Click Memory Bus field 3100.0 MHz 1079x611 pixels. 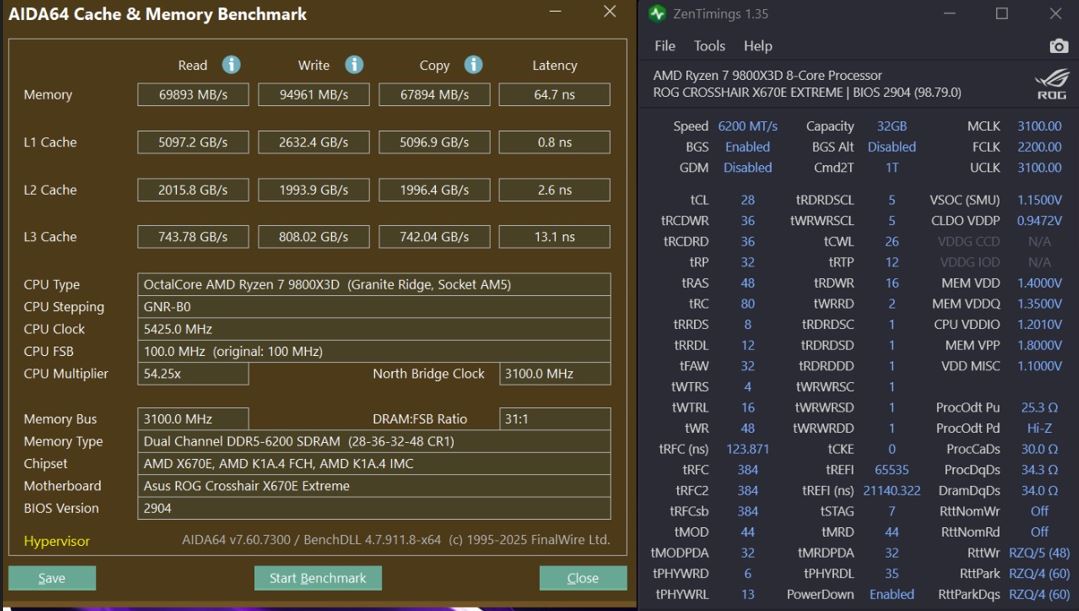193,419
